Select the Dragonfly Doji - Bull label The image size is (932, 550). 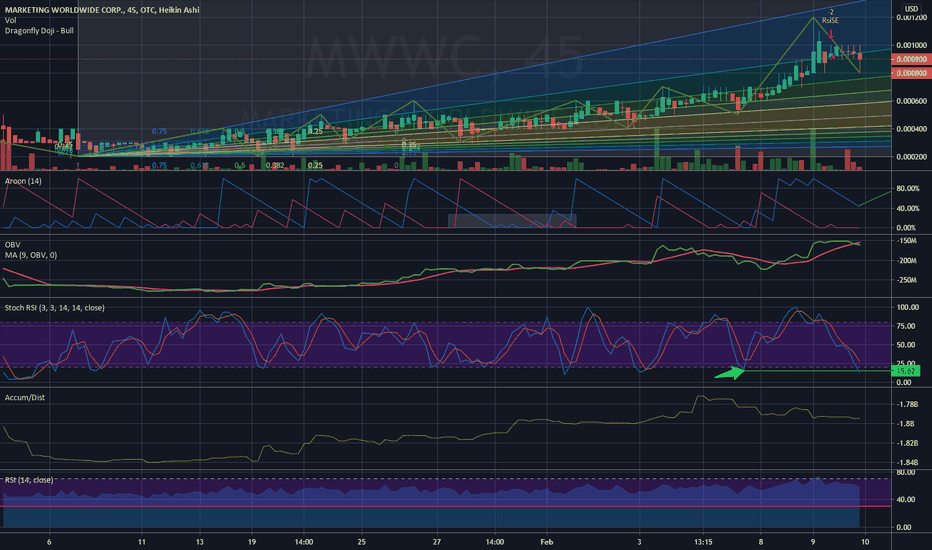tap(39, 30)
